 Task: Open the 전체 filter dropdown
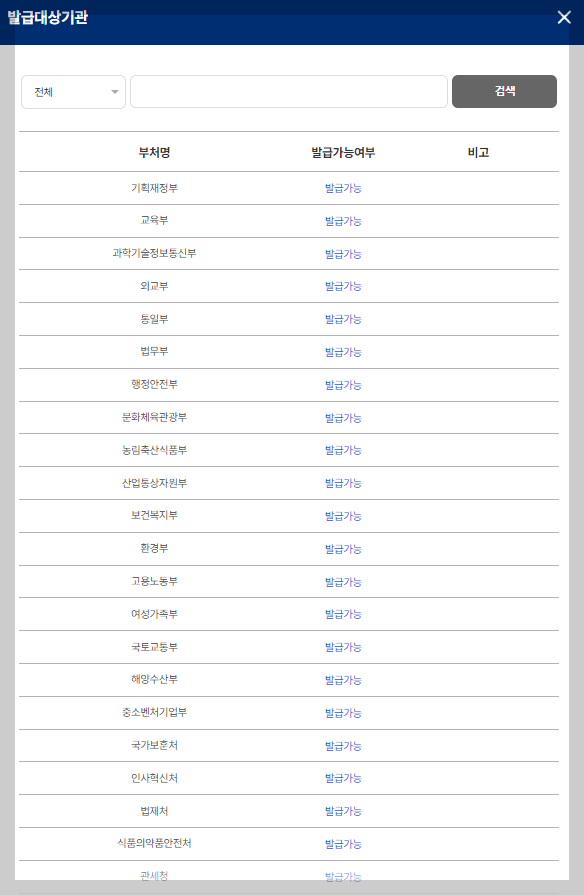(73, 91)
